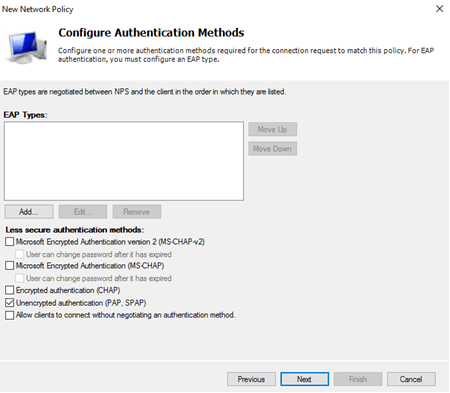Cancel the network policy wizard
This screenshot has height=393, width=450.
[x=411, y=379]
